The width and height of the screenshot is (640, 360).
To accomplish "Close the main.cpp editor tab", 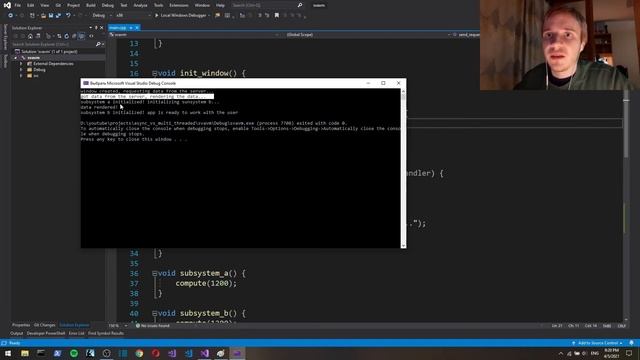I will (x=137, y=28).
